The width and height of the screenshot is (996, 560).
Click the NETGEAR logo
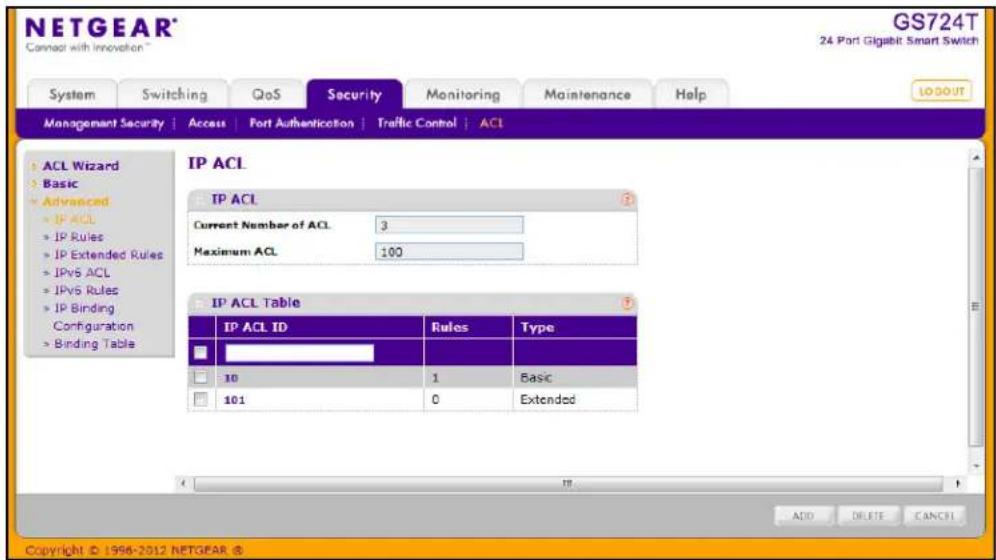pyautogui.click(x=100, y=34)
